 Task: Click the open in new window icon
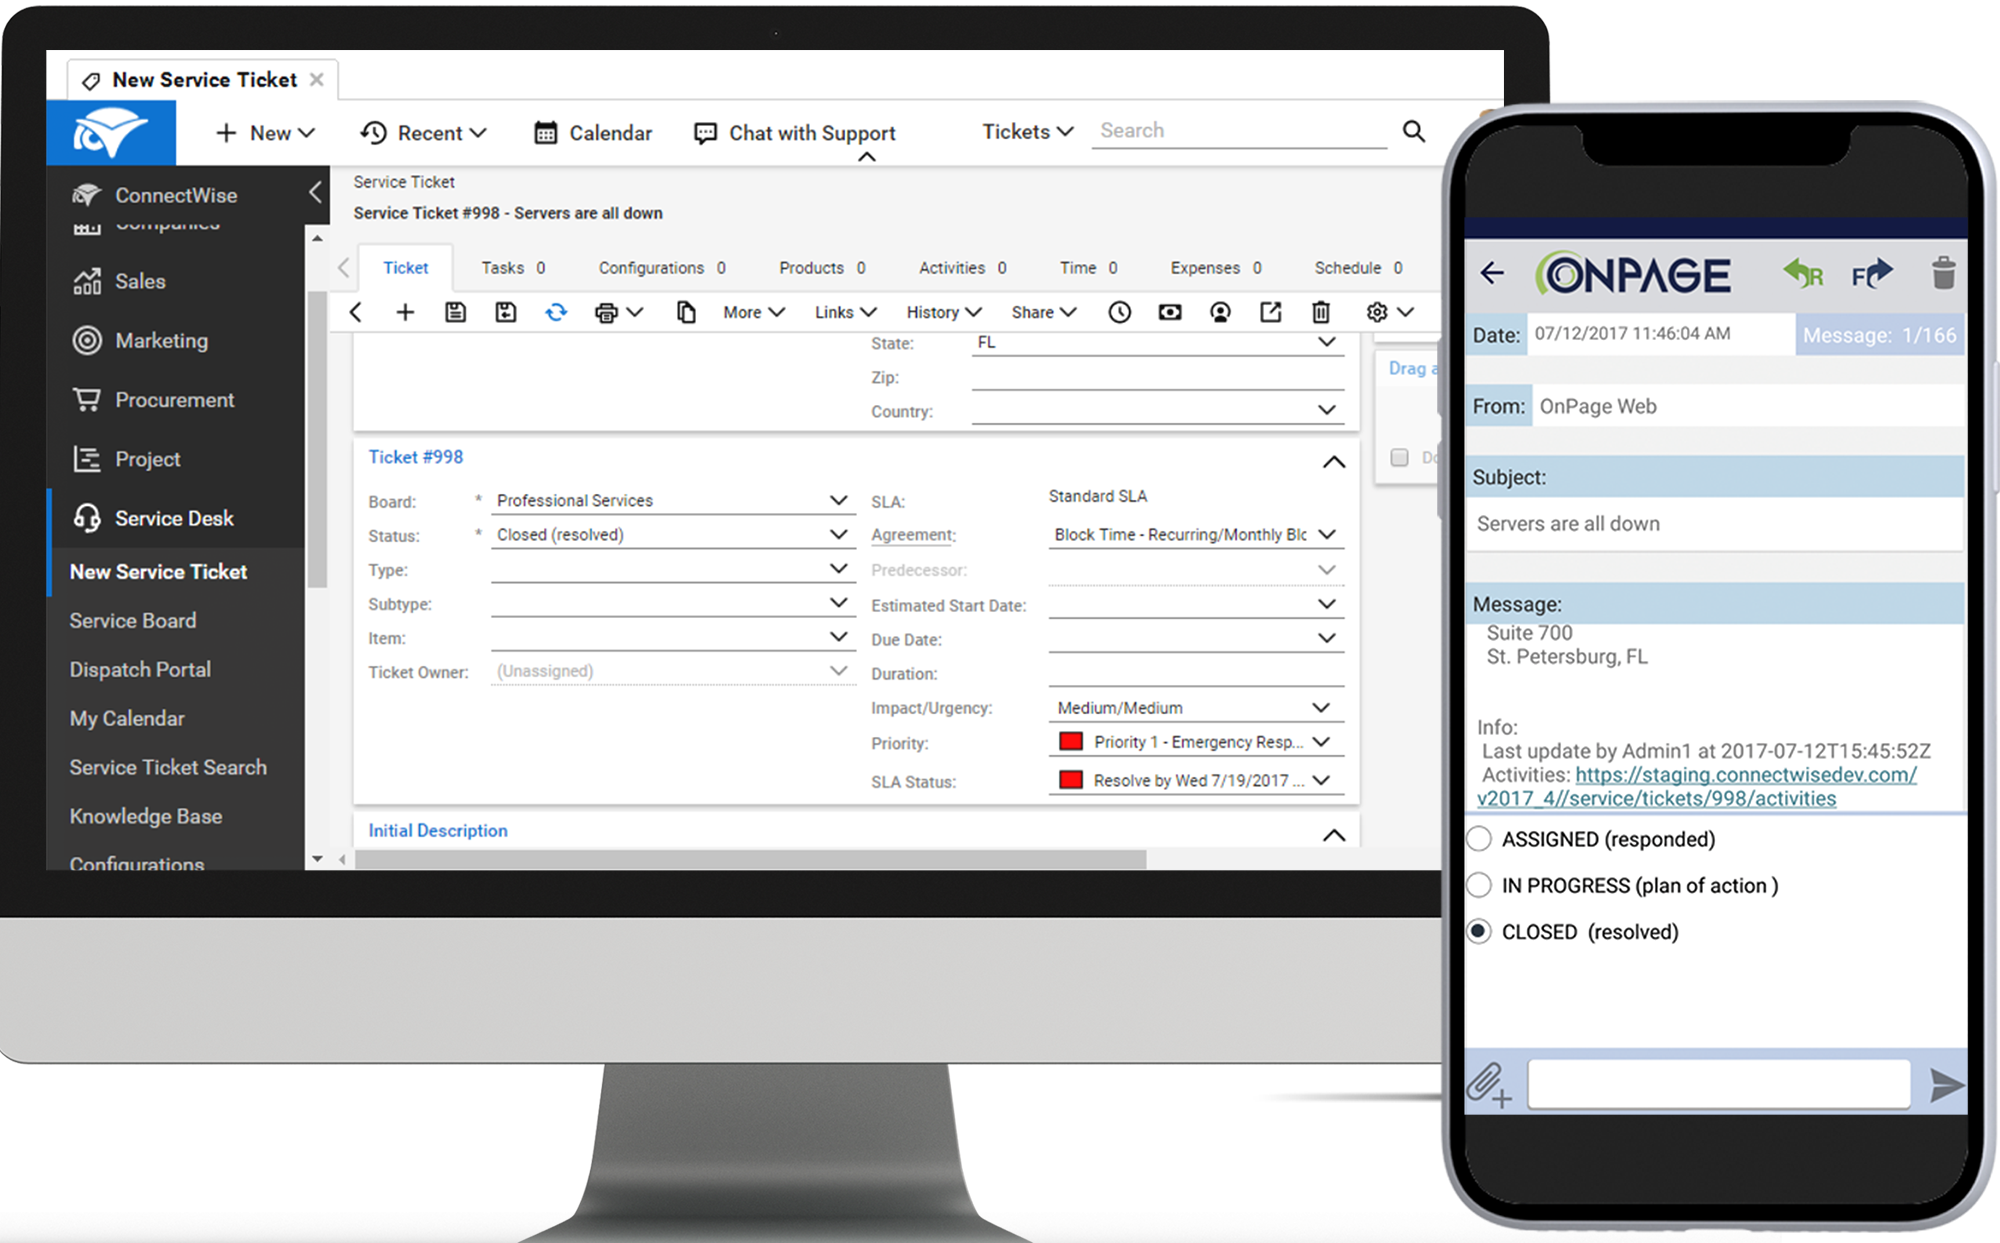pos(1270,312)
